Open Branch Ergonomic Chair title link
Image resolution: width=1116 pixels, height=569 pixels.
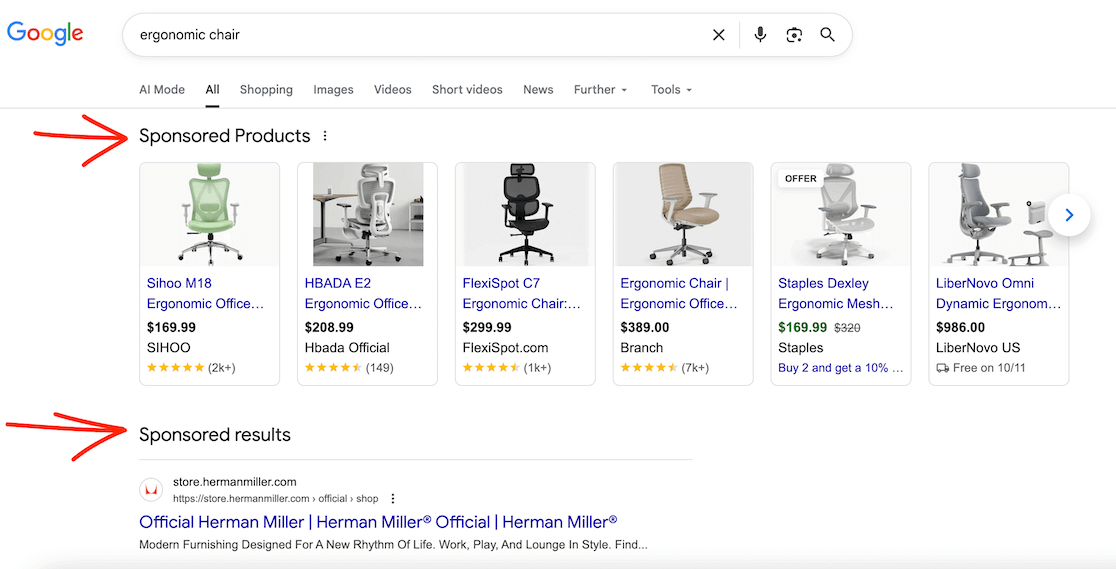pyautogui.click(x=679, y=293)
